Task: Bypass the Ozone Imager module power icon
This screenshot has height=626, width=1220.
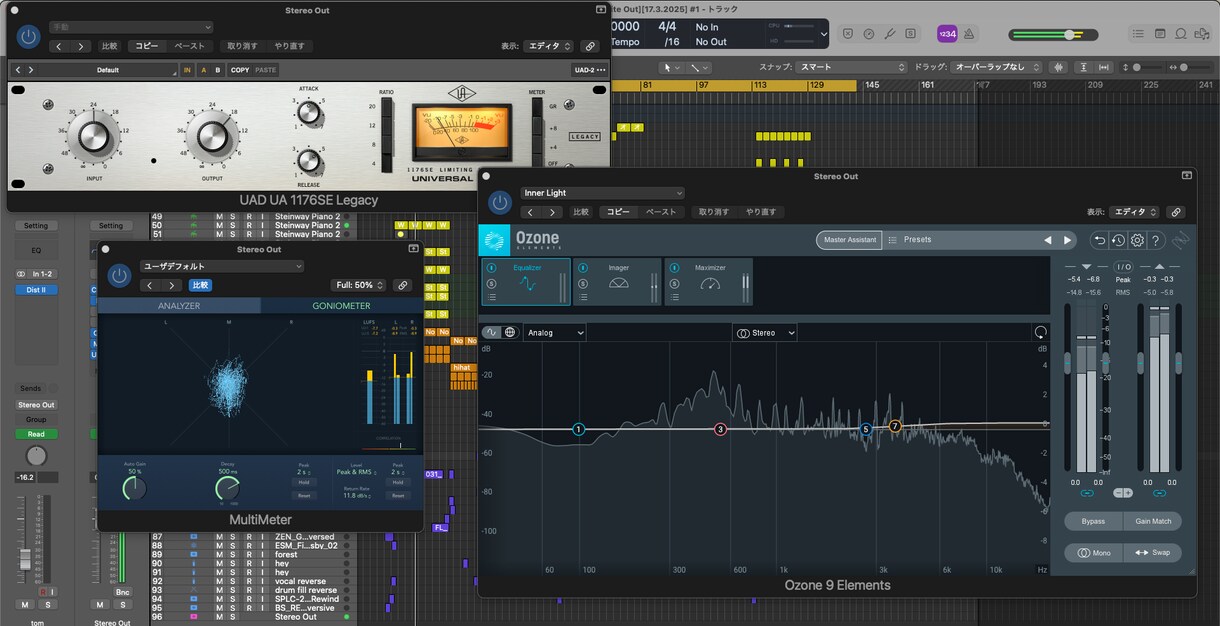Action: (583, 268)
